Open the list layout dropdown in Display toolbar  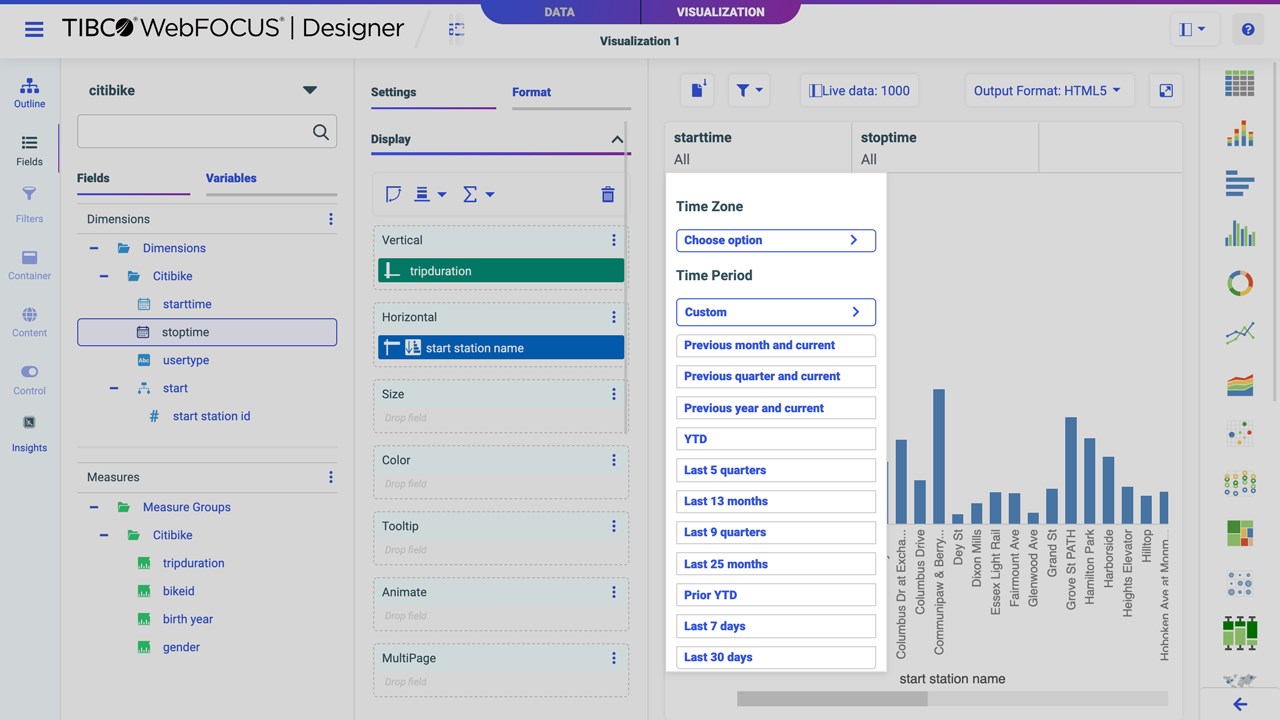(x=430, y=194)
